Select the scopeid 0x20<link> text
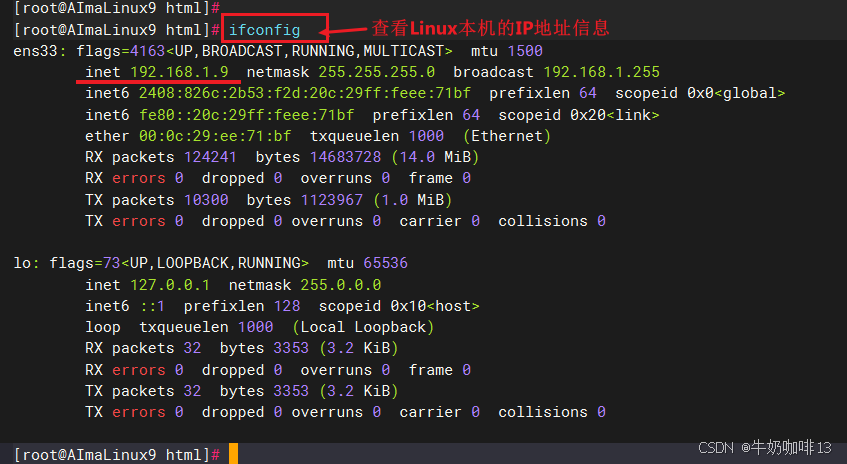The height and width of the screenshot is (464, 847). click(x=579, y=115)
